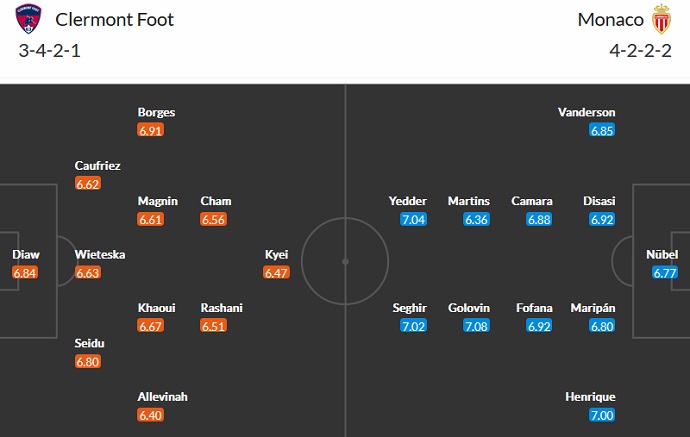Open Seidu's player entry
Viewport: 690px width, 437px height.
point(89,343)
